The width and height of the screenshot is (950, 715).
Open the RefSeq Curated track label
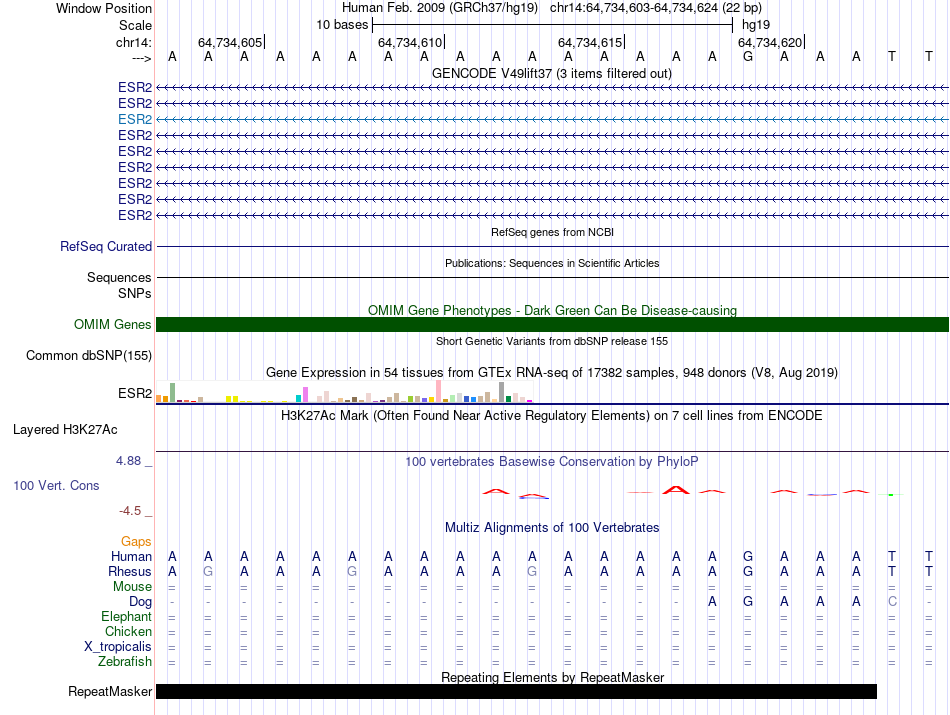(106, 247)
